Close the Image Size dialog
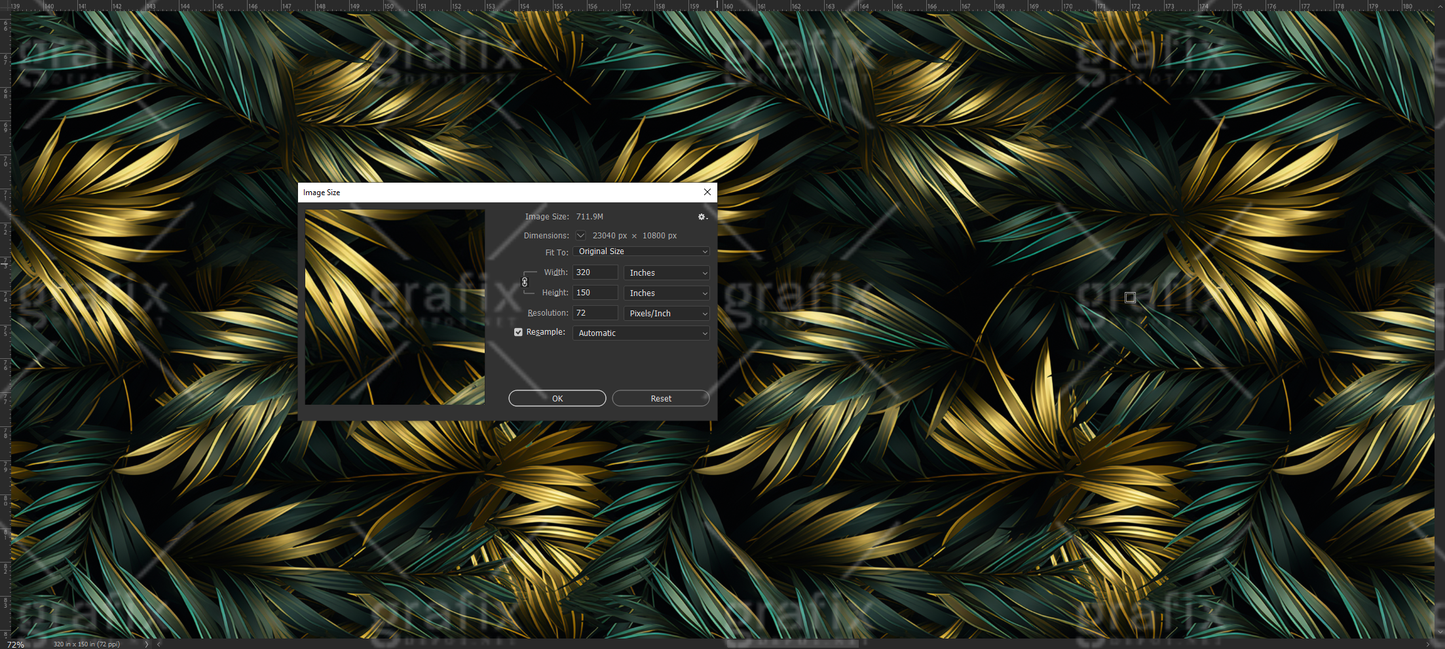 (707, 191)
